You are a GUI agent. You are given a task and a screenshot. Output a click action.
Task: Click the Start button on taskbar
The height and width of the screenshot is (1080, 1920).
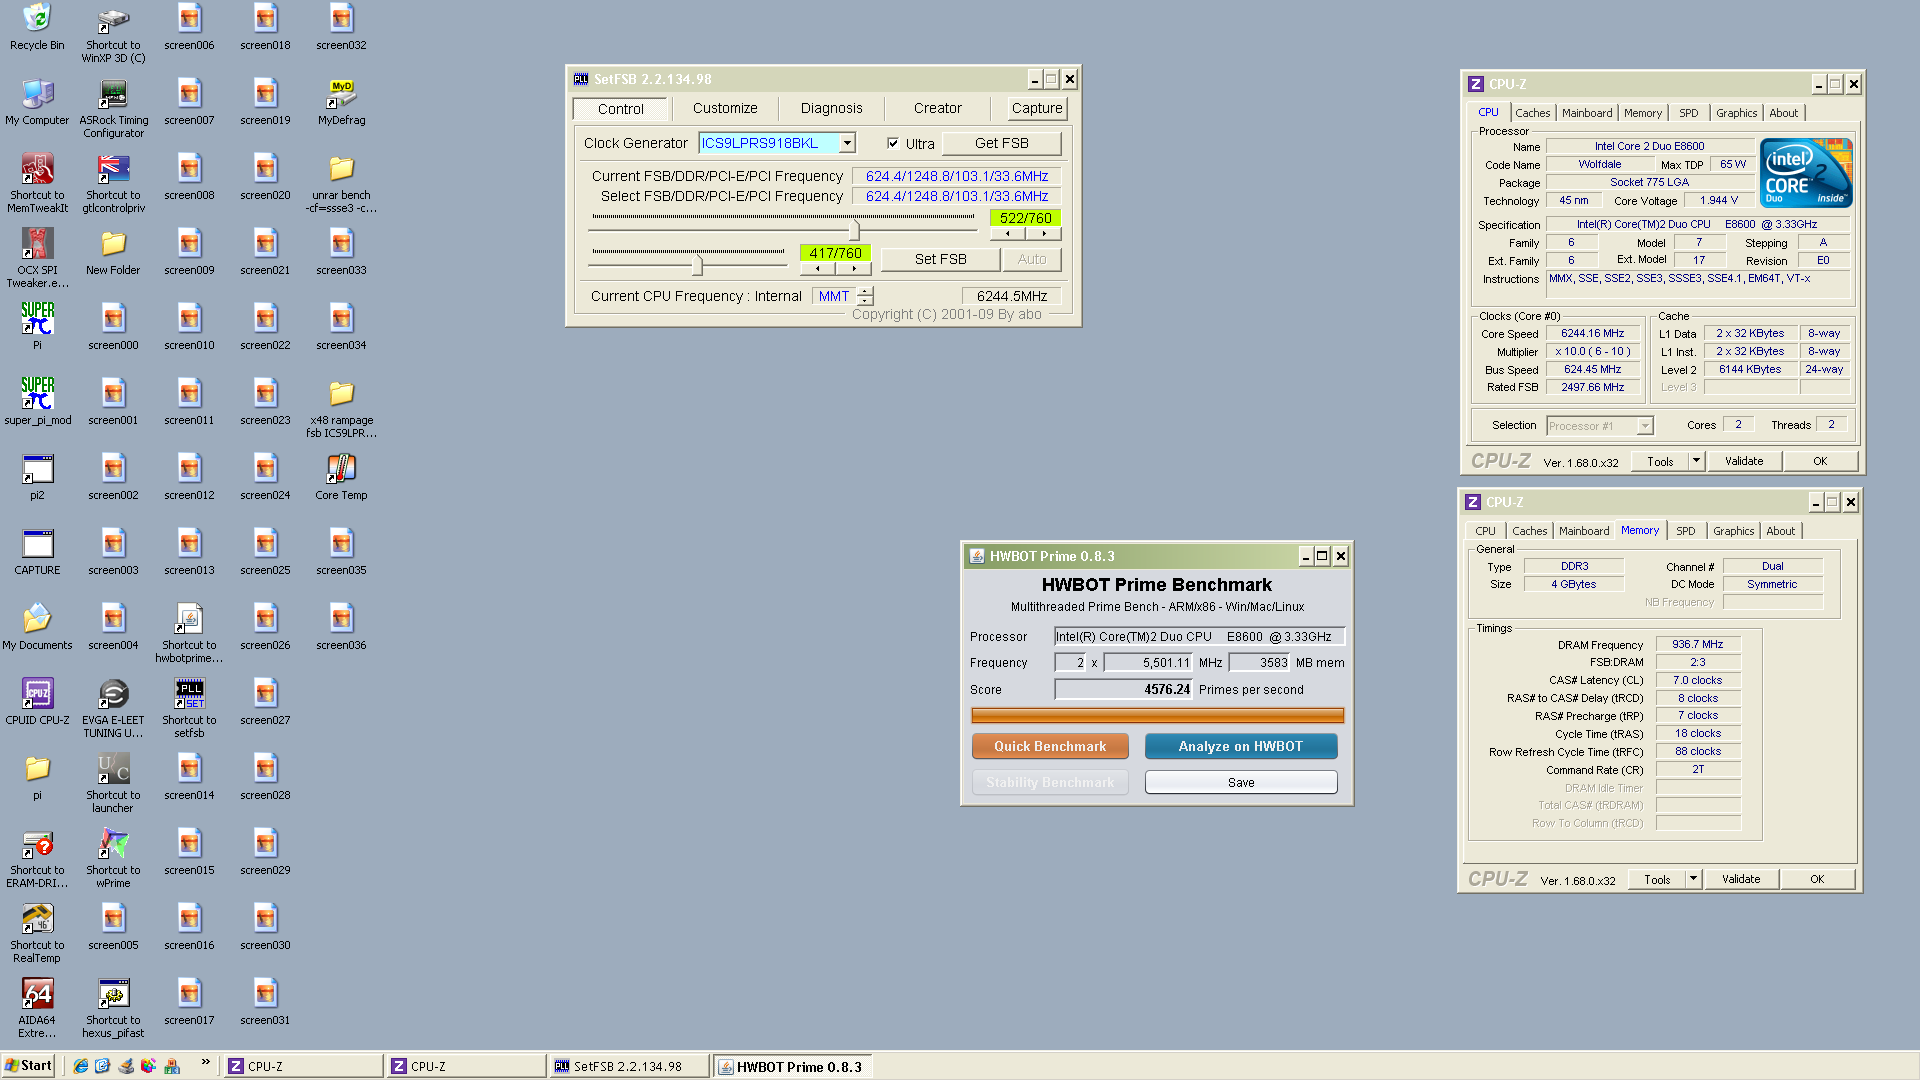pyautogui.click(x=28, y=1066)
